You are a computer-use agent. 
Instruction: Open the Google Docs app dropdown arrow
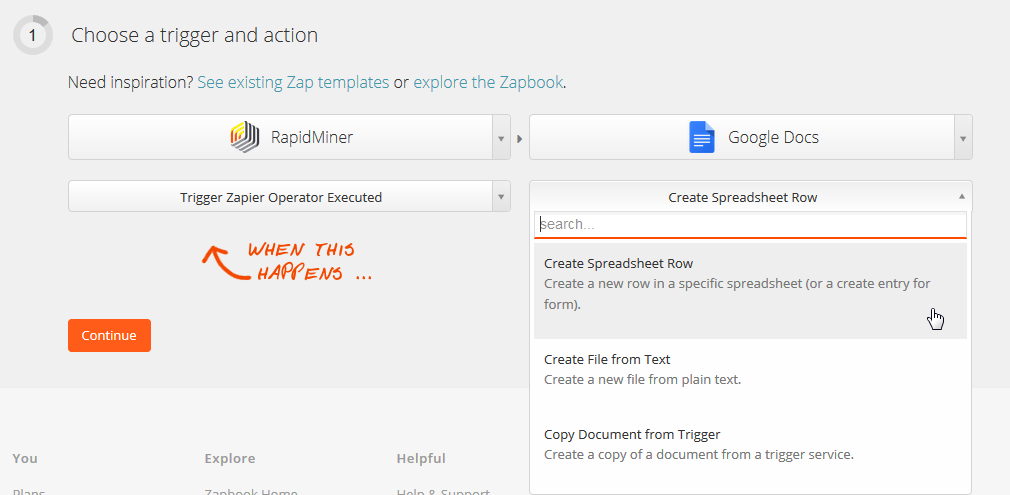click(x=962, y=138)
